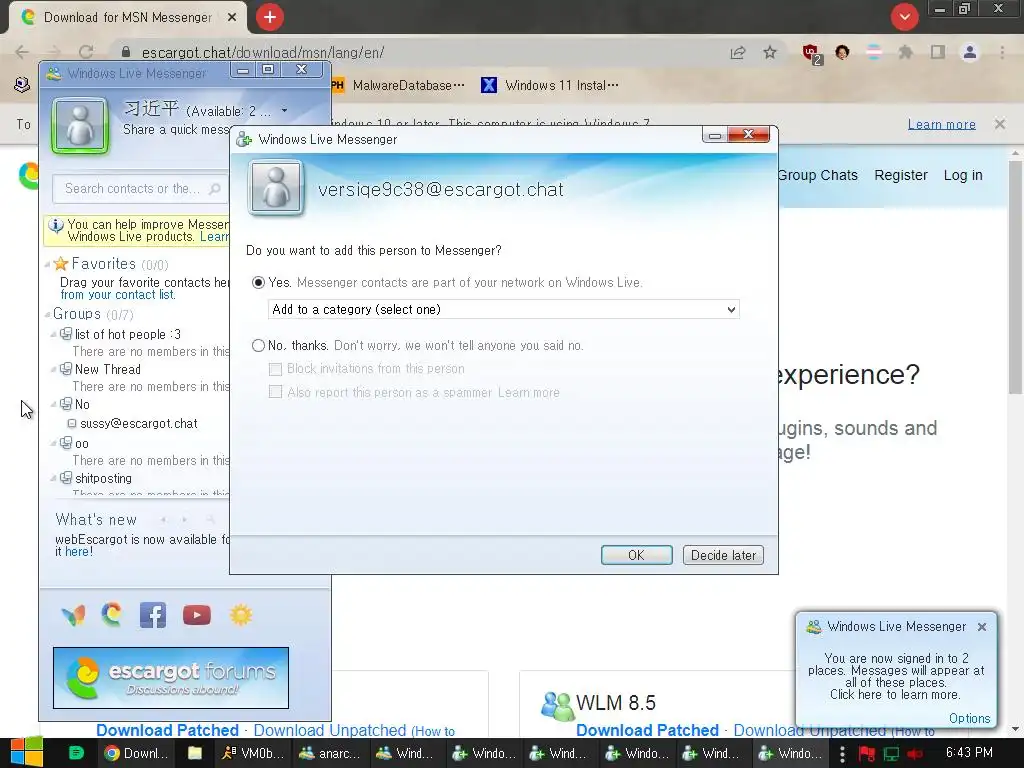
Task: Click the sun weather icon in Messenger
Action: 241,615
